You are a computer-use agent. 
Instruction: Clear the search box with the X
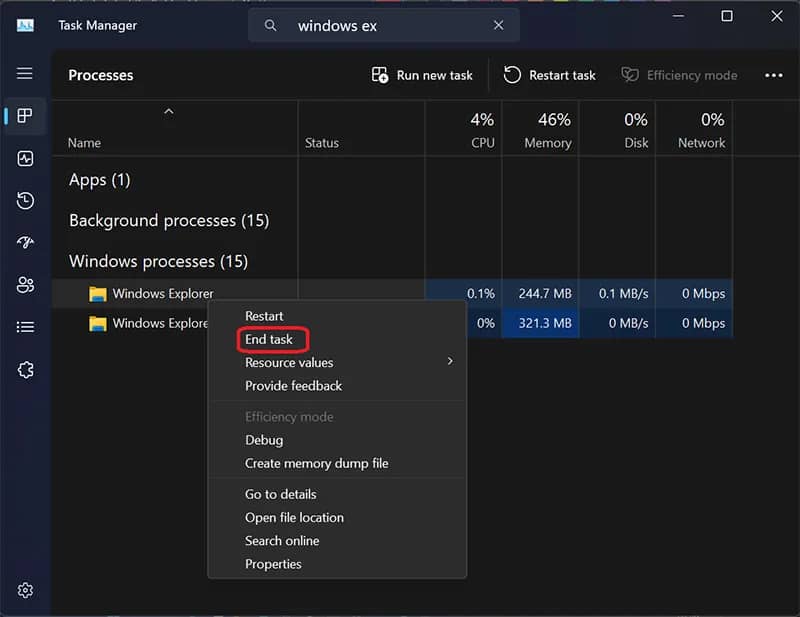coord(498,25)
